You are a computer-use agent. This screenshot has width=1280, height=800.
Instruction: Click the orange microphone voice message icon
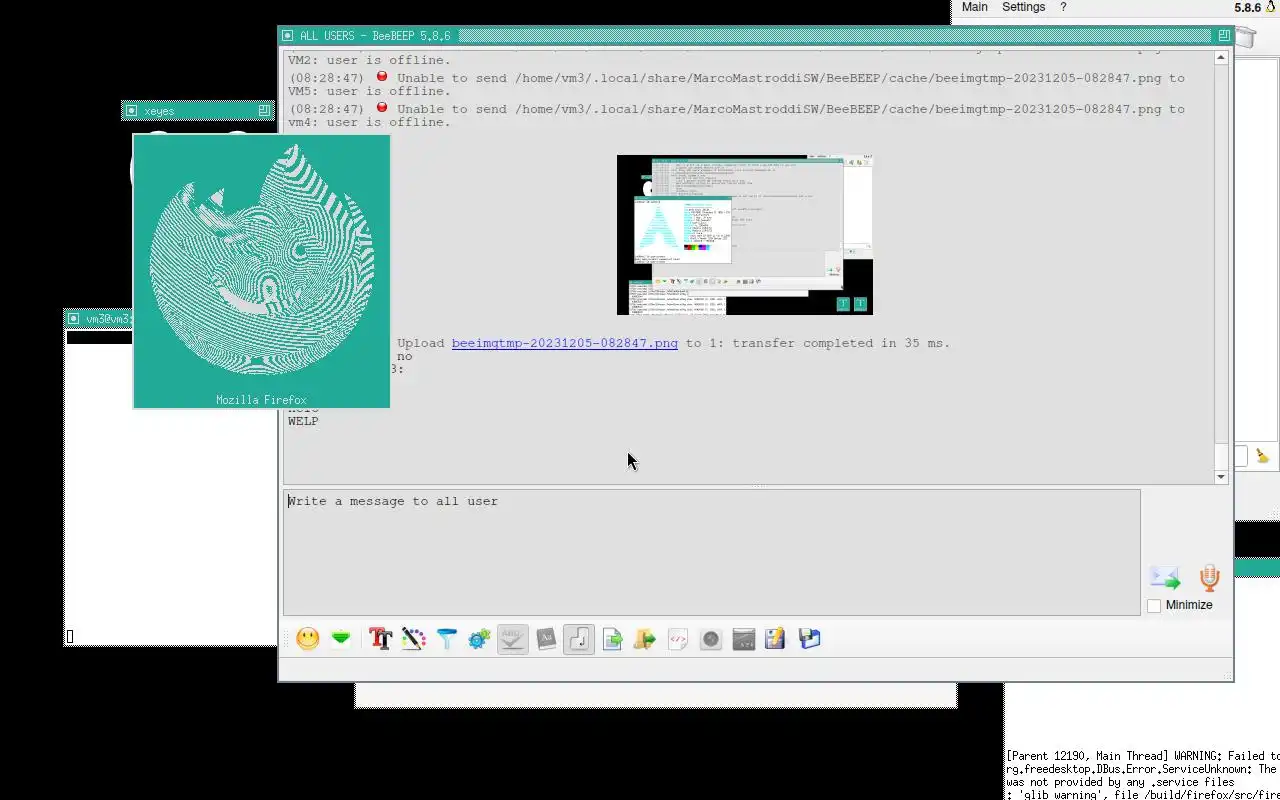pyautogui.click(x=1210, y=578)
